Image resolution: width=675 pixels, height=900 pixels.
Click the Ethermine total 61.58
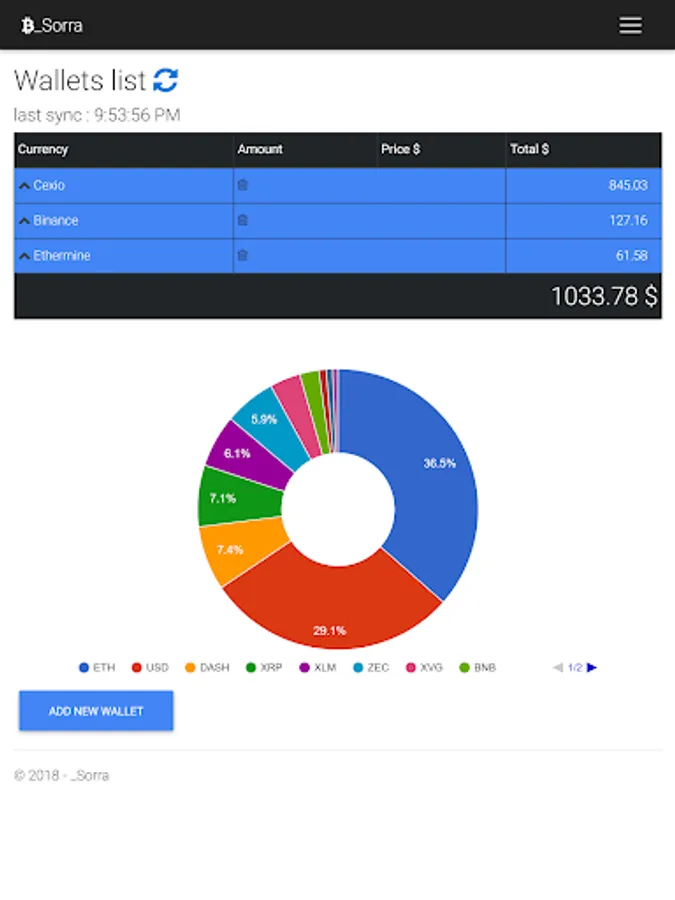pos(631,255)
